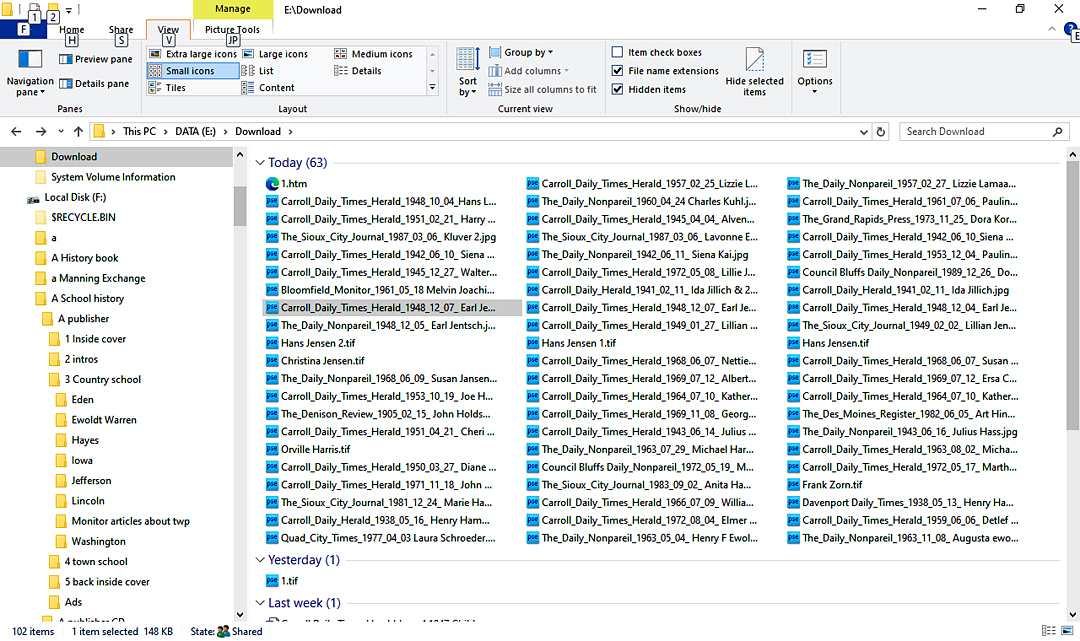Image resolution: width=1080 pixels, height=641 pixels.
Task: Toggle the Details pane
Action: click(x=94, y=83)
